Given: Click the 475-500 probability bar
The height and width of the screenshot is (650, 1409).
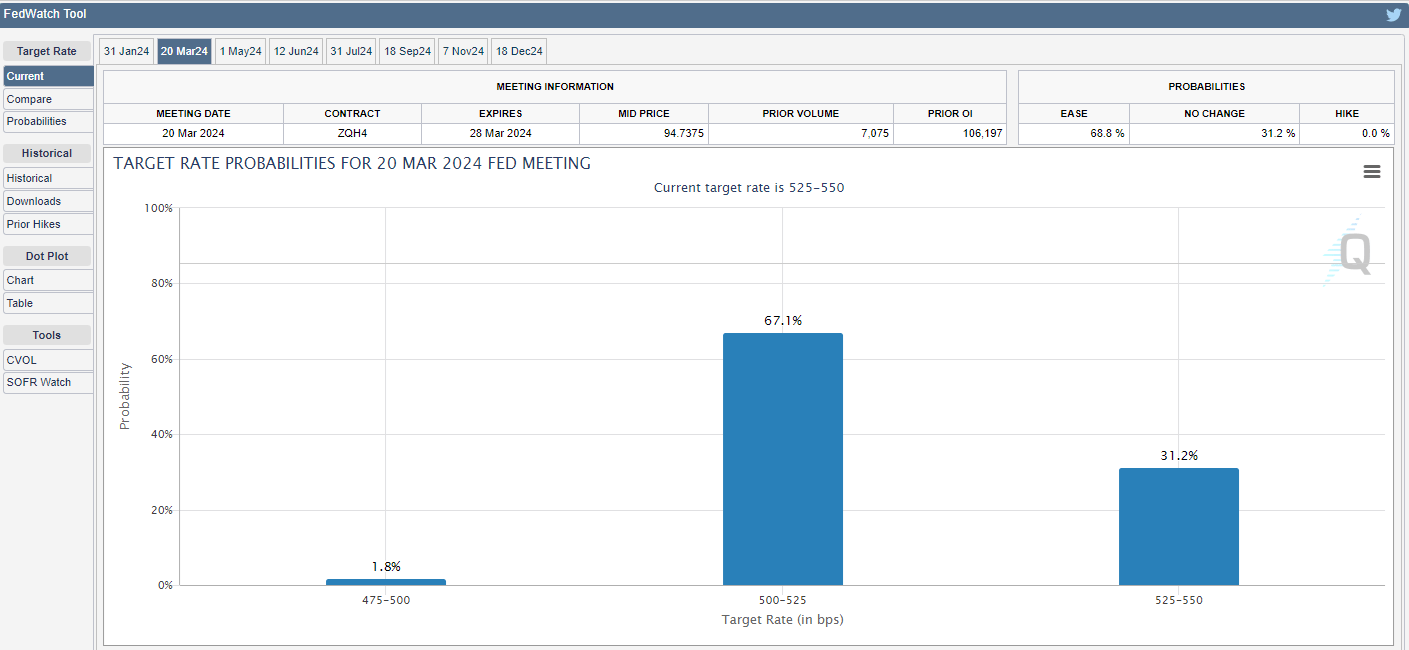Looking at the screenshot, I should tap(386, 582).
